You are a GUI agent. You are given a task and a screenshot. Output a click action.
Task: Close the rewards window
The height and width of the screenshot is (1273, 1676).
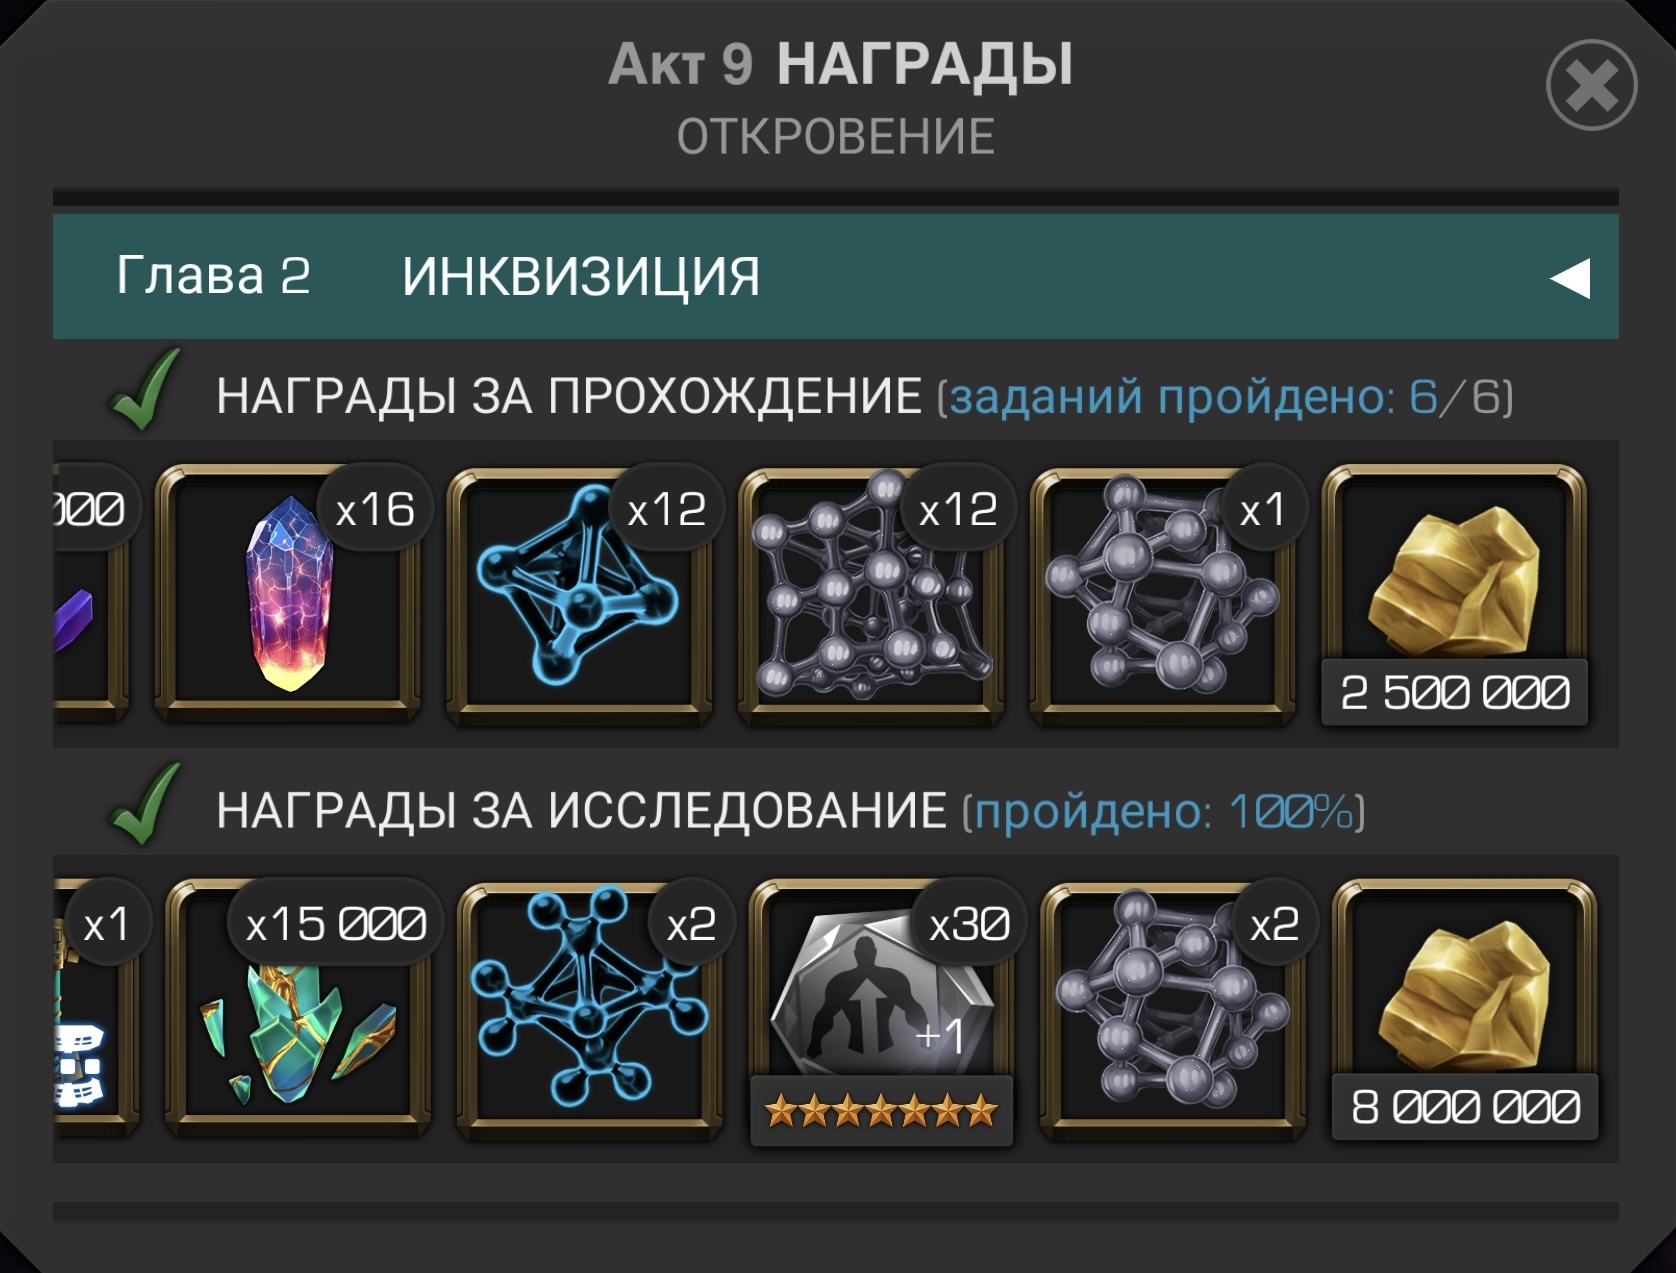(1591, 85)
